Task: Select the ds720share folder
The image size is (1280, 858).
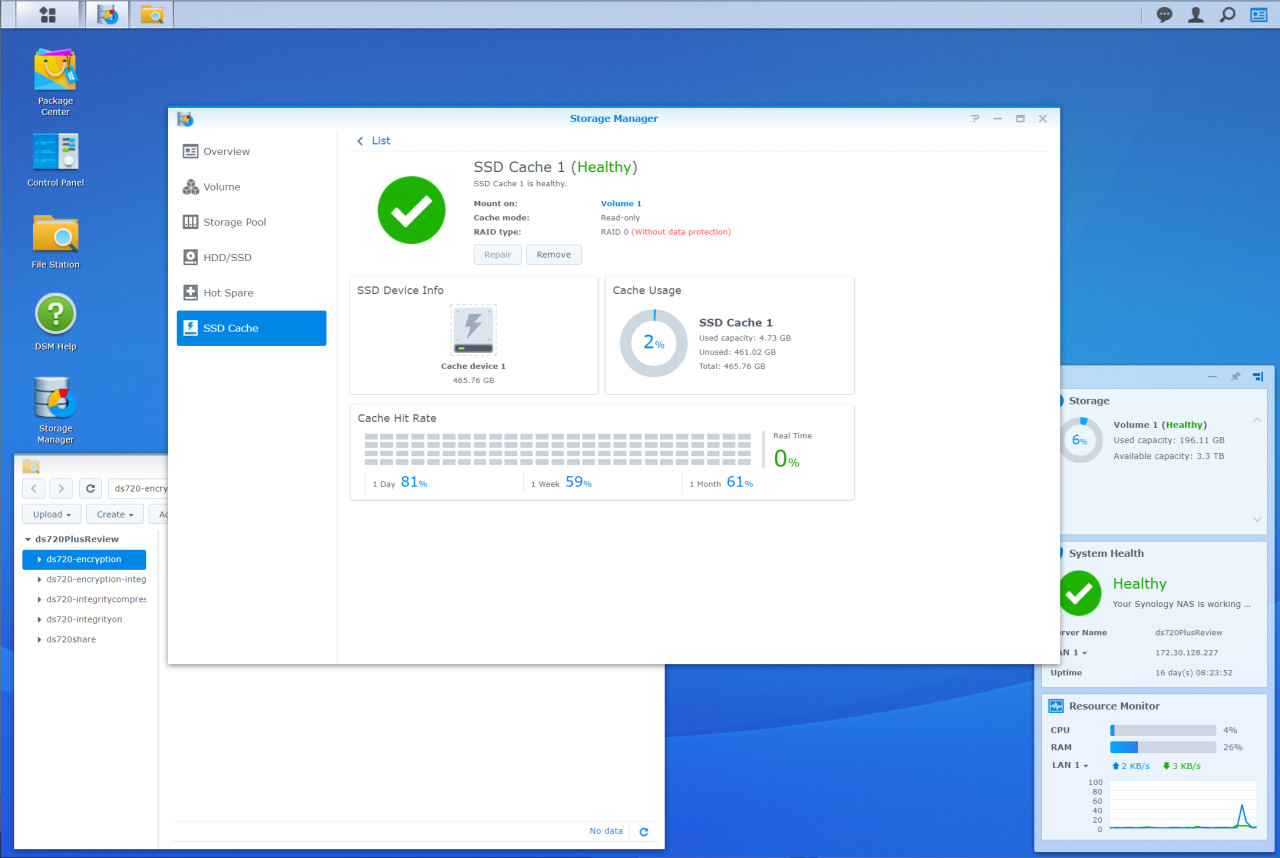Action: coord(71,639)
